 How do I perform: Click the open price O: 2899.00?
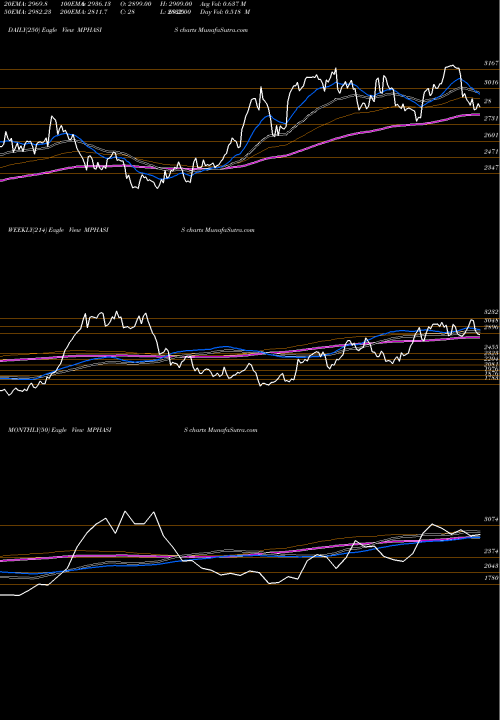pos(136,4)
